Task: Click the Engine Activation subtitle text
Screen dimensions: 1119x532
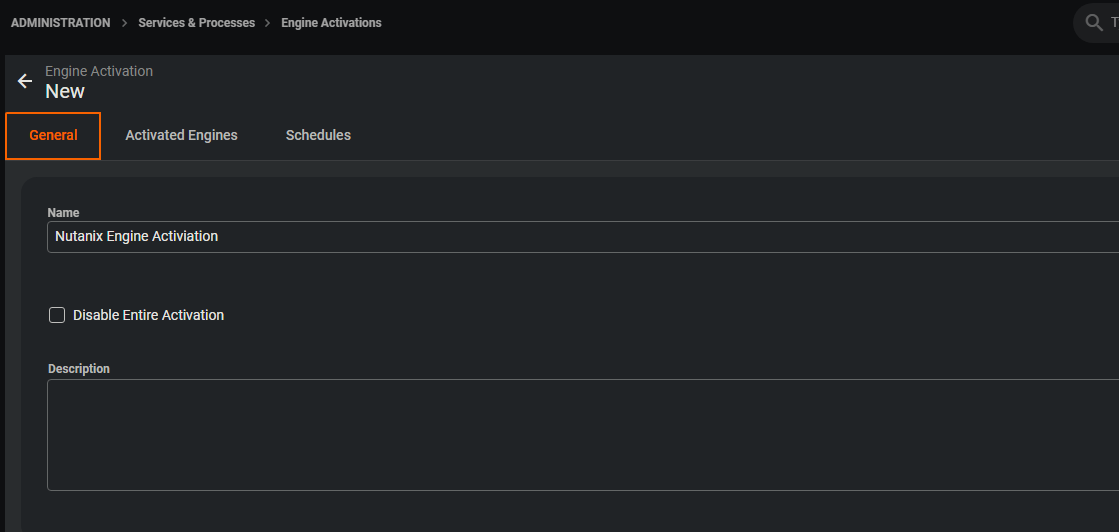Action: click(99, 71)
